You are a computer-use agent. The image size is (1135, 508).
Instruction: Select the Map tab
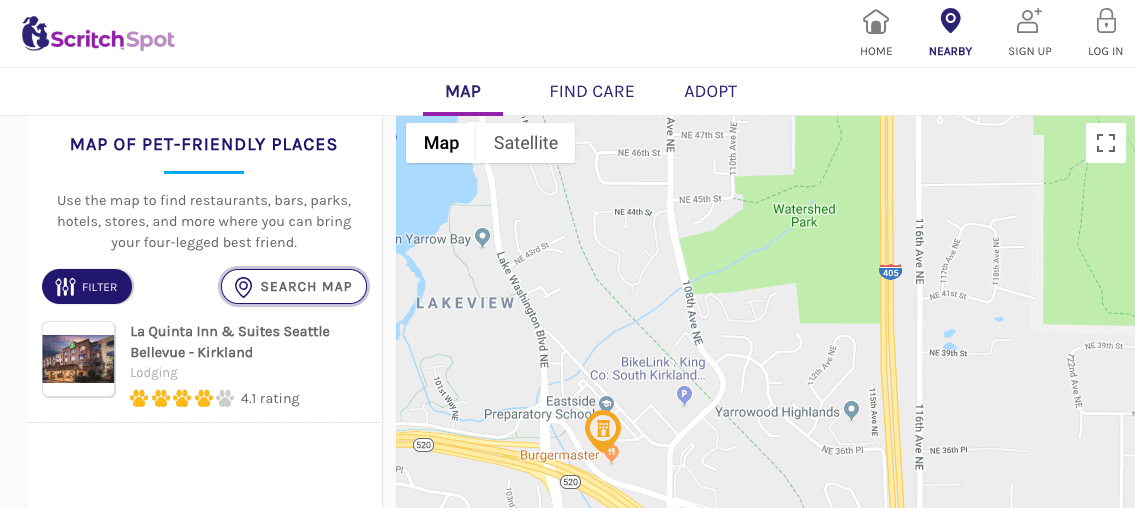click(463, 92)
